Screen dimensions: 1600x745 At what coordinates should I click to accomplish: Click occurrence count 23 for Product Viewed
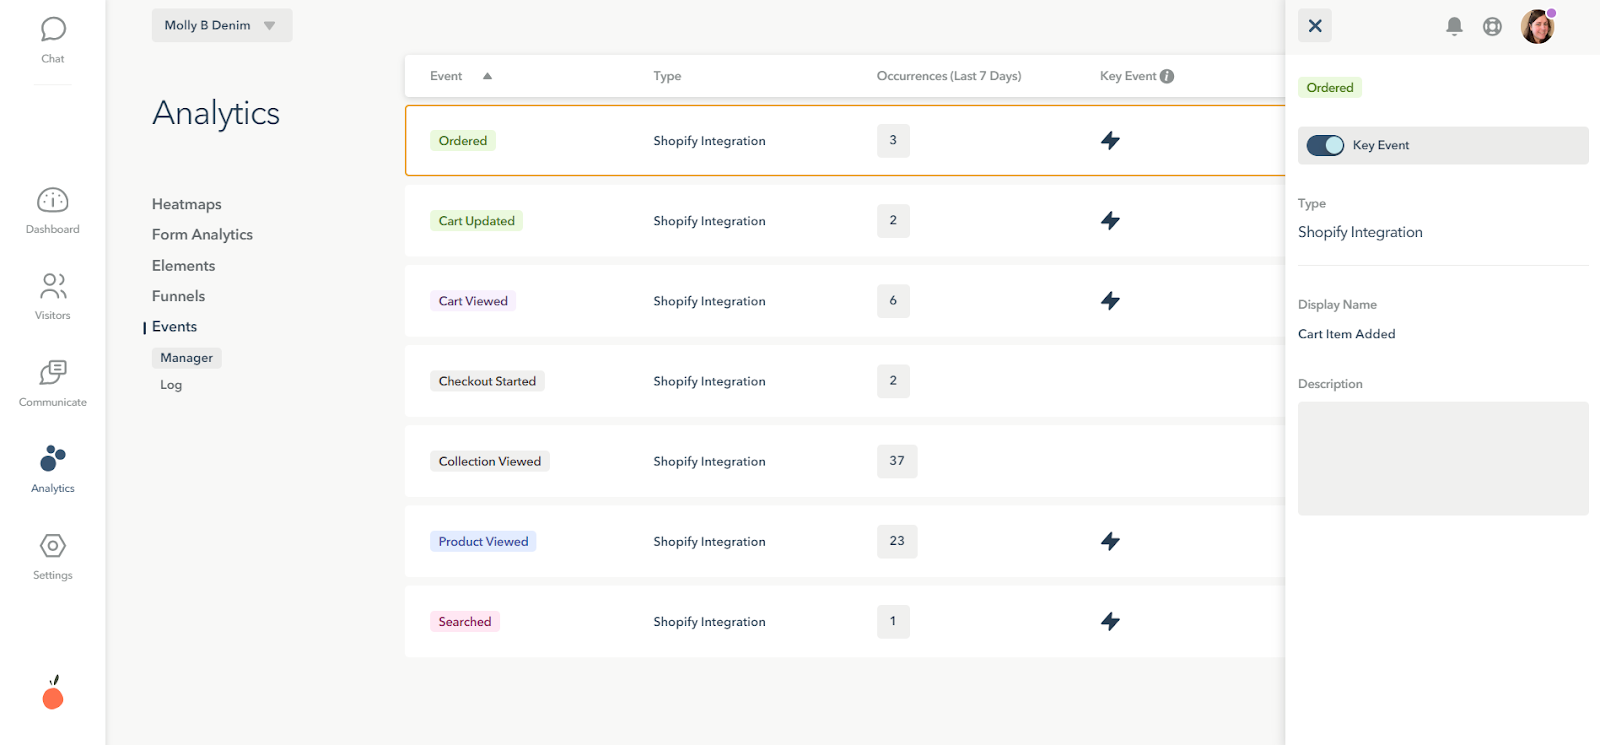click(897, 541)
